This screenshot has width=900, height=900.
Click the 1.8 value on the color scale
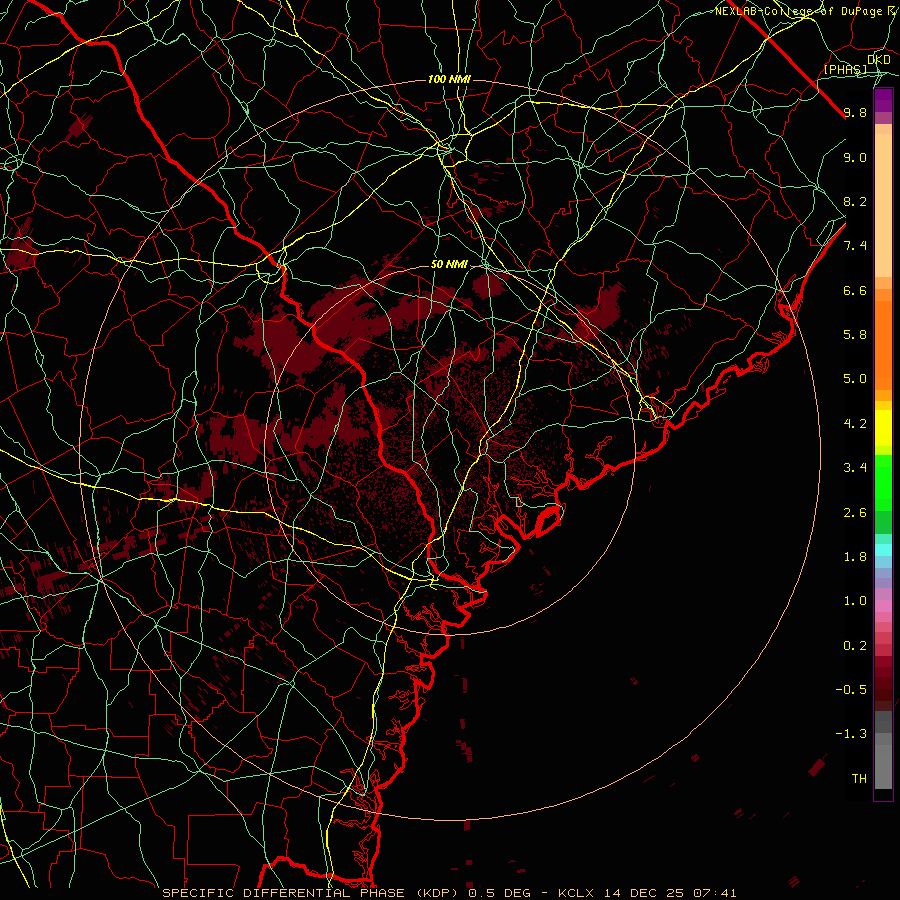pos(855,557)
